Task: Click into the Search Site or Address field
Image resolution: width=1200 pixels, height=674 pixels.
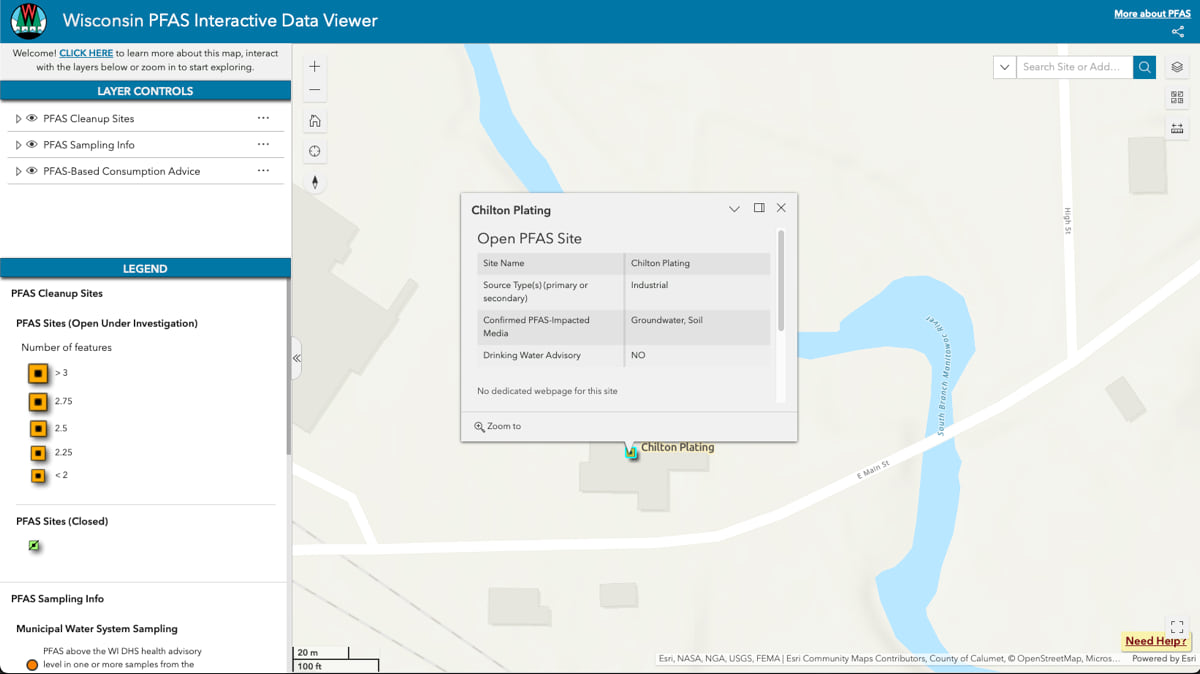Action: (x=1075, y=67)
